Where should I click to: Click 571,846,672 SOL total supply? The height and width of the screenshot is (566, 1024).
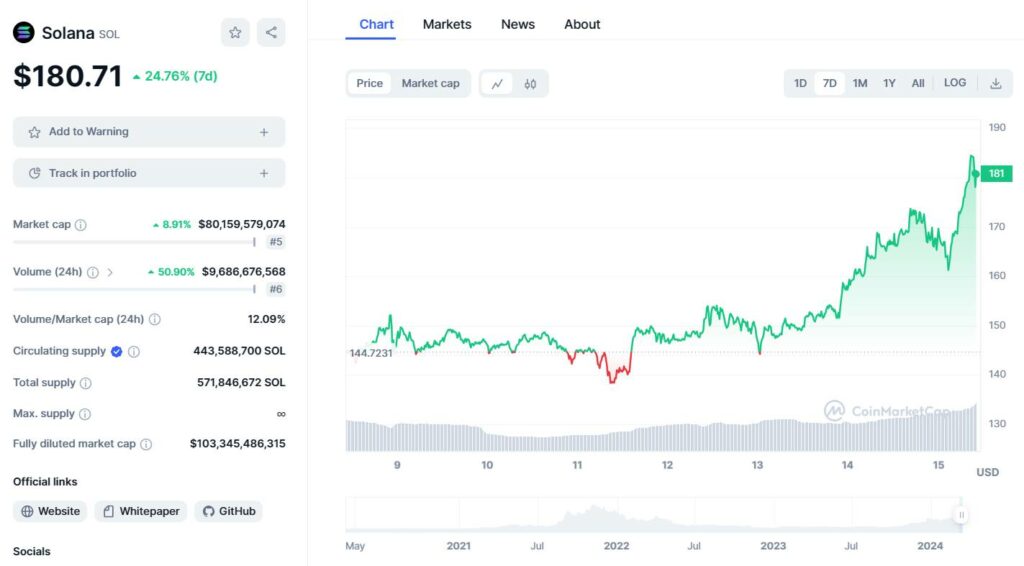tap(241, 383)
